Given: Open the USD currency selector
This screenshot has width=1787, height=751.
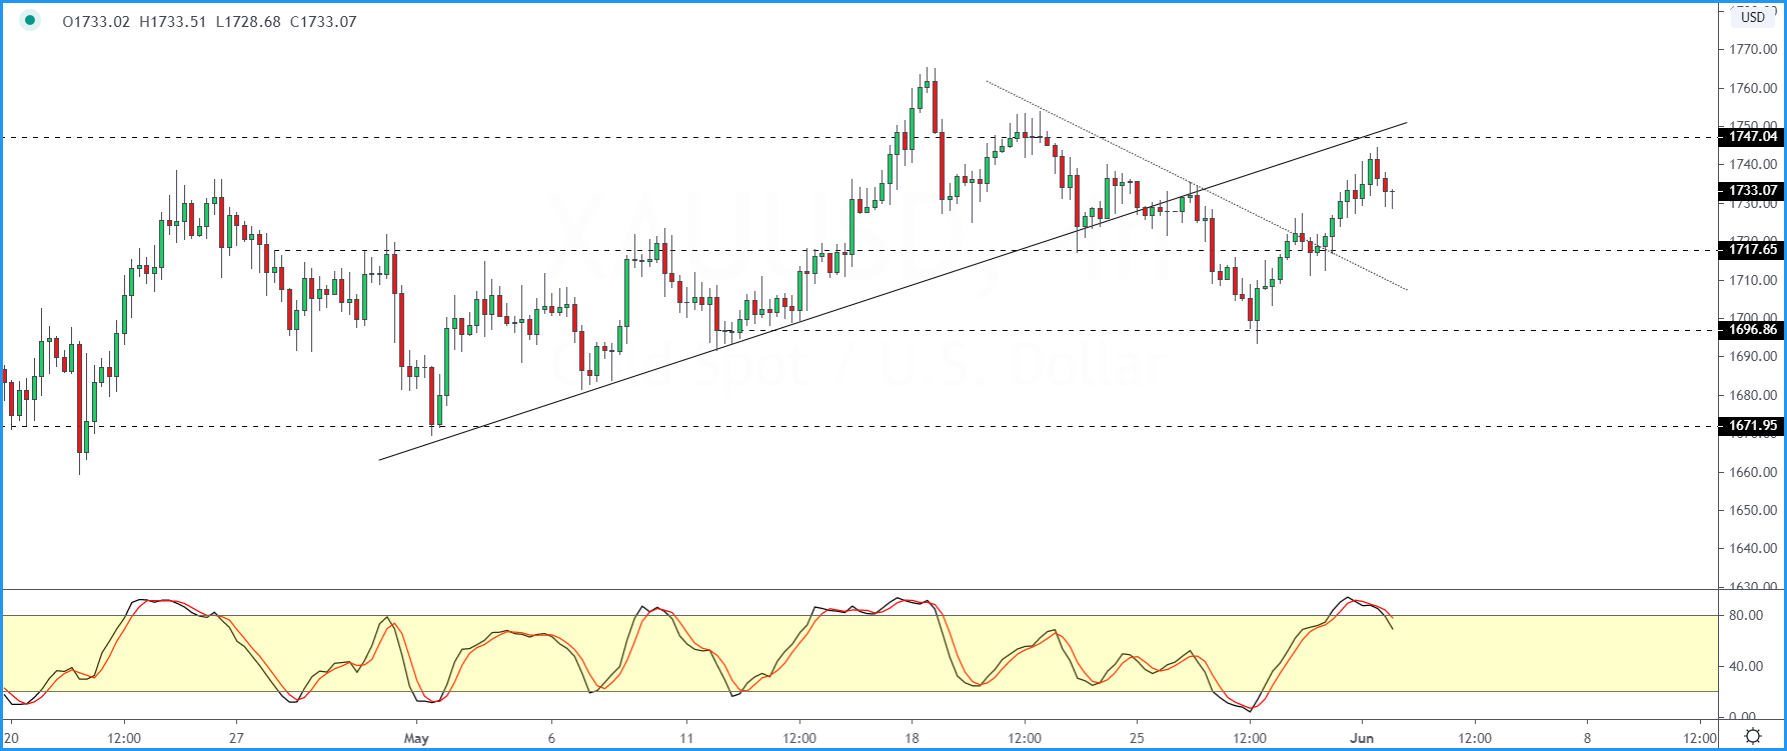Looking at the screenshot, I should (x=1753, y=17).
